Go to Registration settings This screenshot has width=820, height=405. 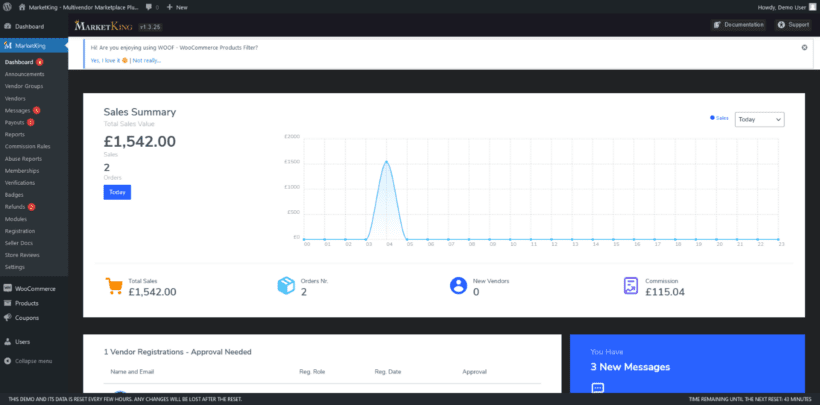(x=20, y=231)
